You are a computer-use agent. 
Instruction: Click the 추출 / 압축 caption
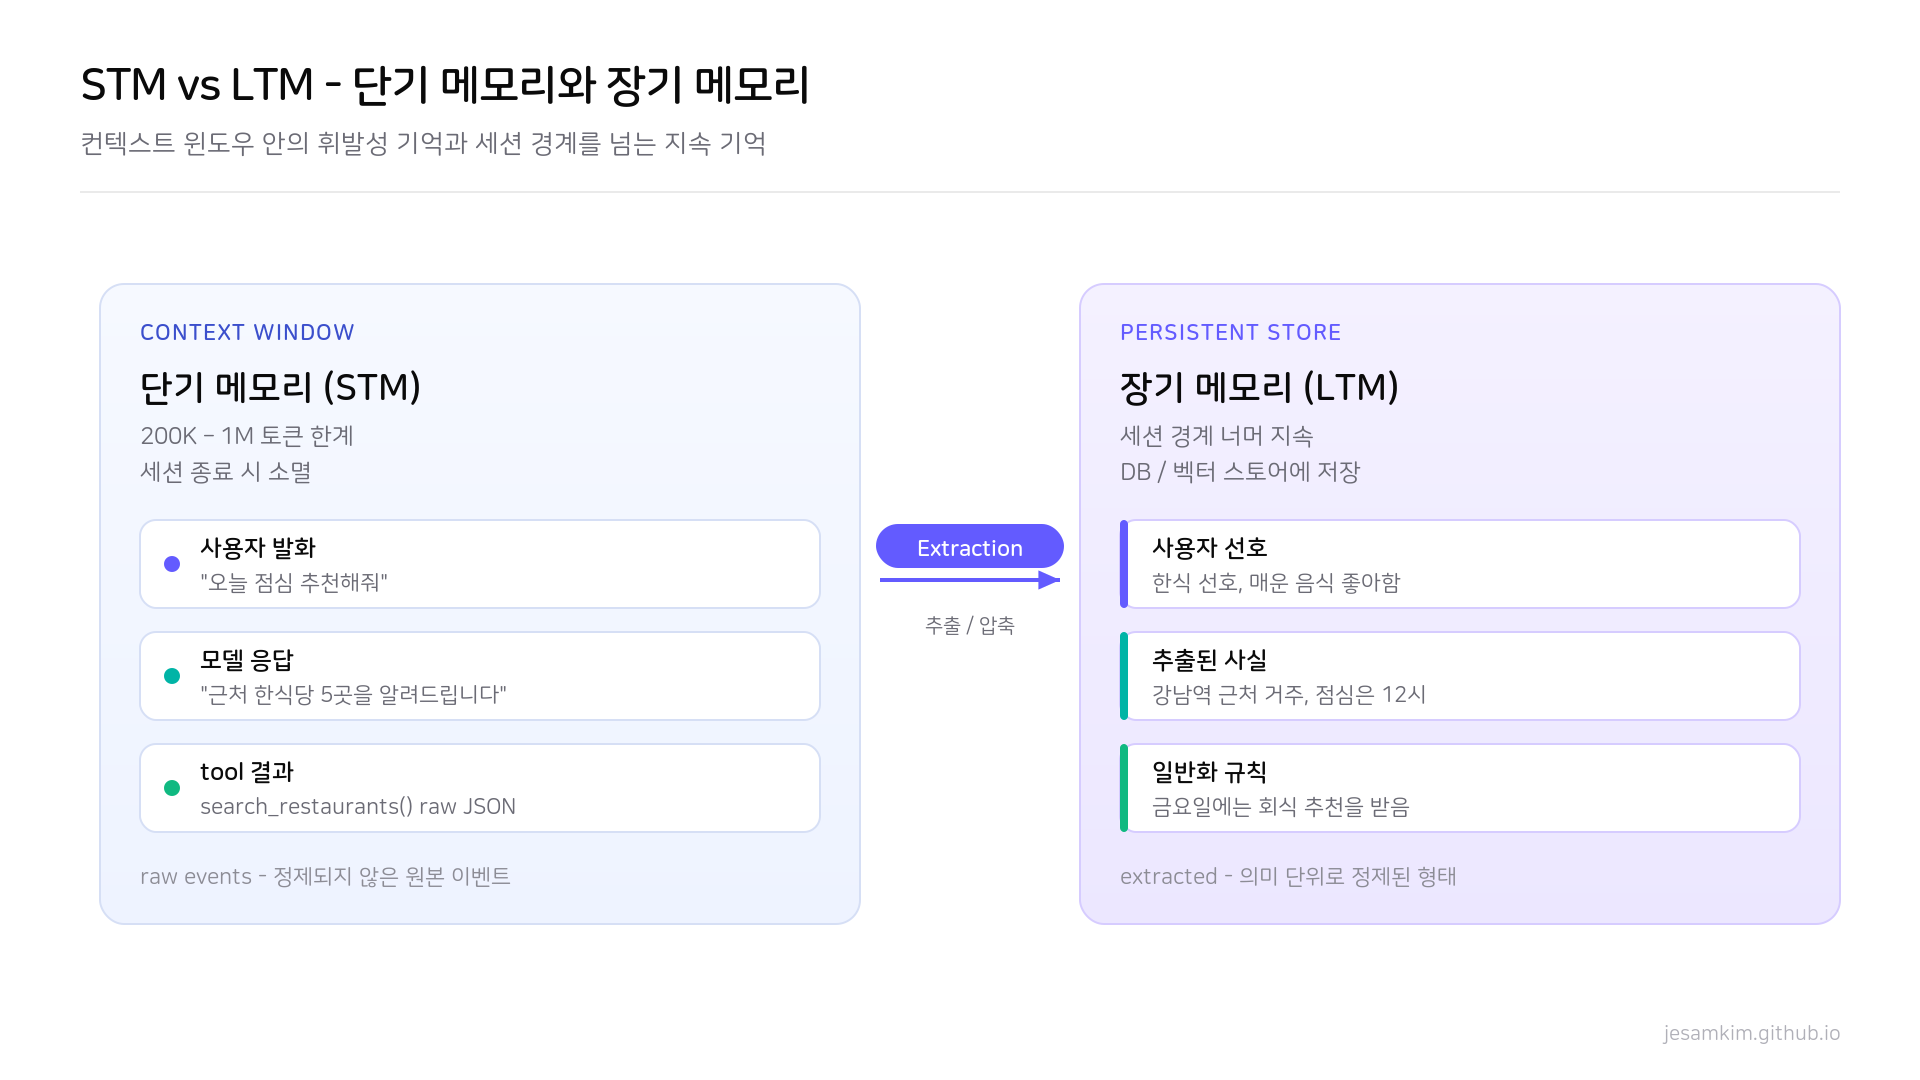pos(969,625)
